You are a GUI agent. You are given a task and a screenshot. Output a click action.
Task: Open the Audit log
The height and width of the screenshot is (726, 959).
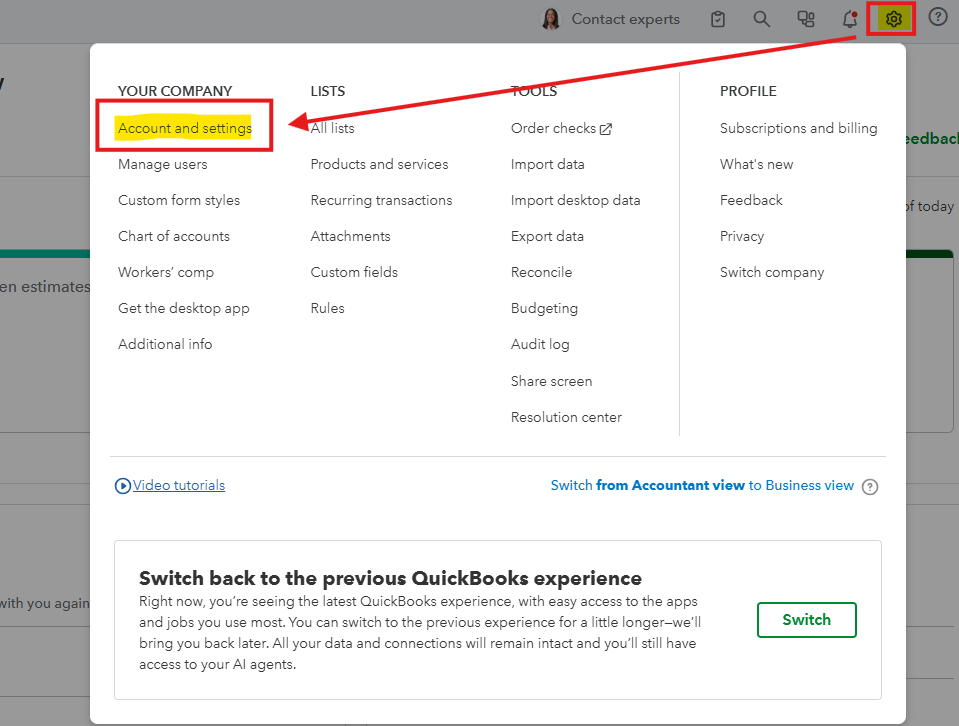coord(540,344)
